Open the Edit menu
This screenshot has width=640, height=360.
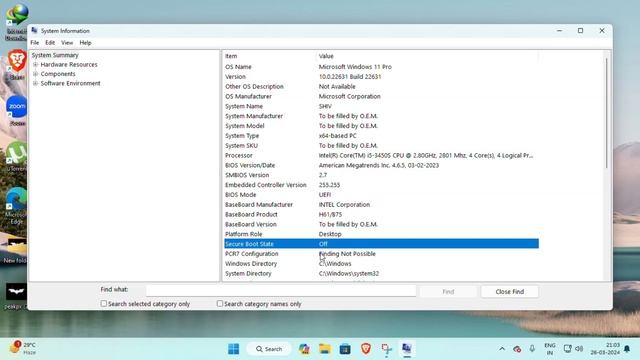[x=50, y=42]
